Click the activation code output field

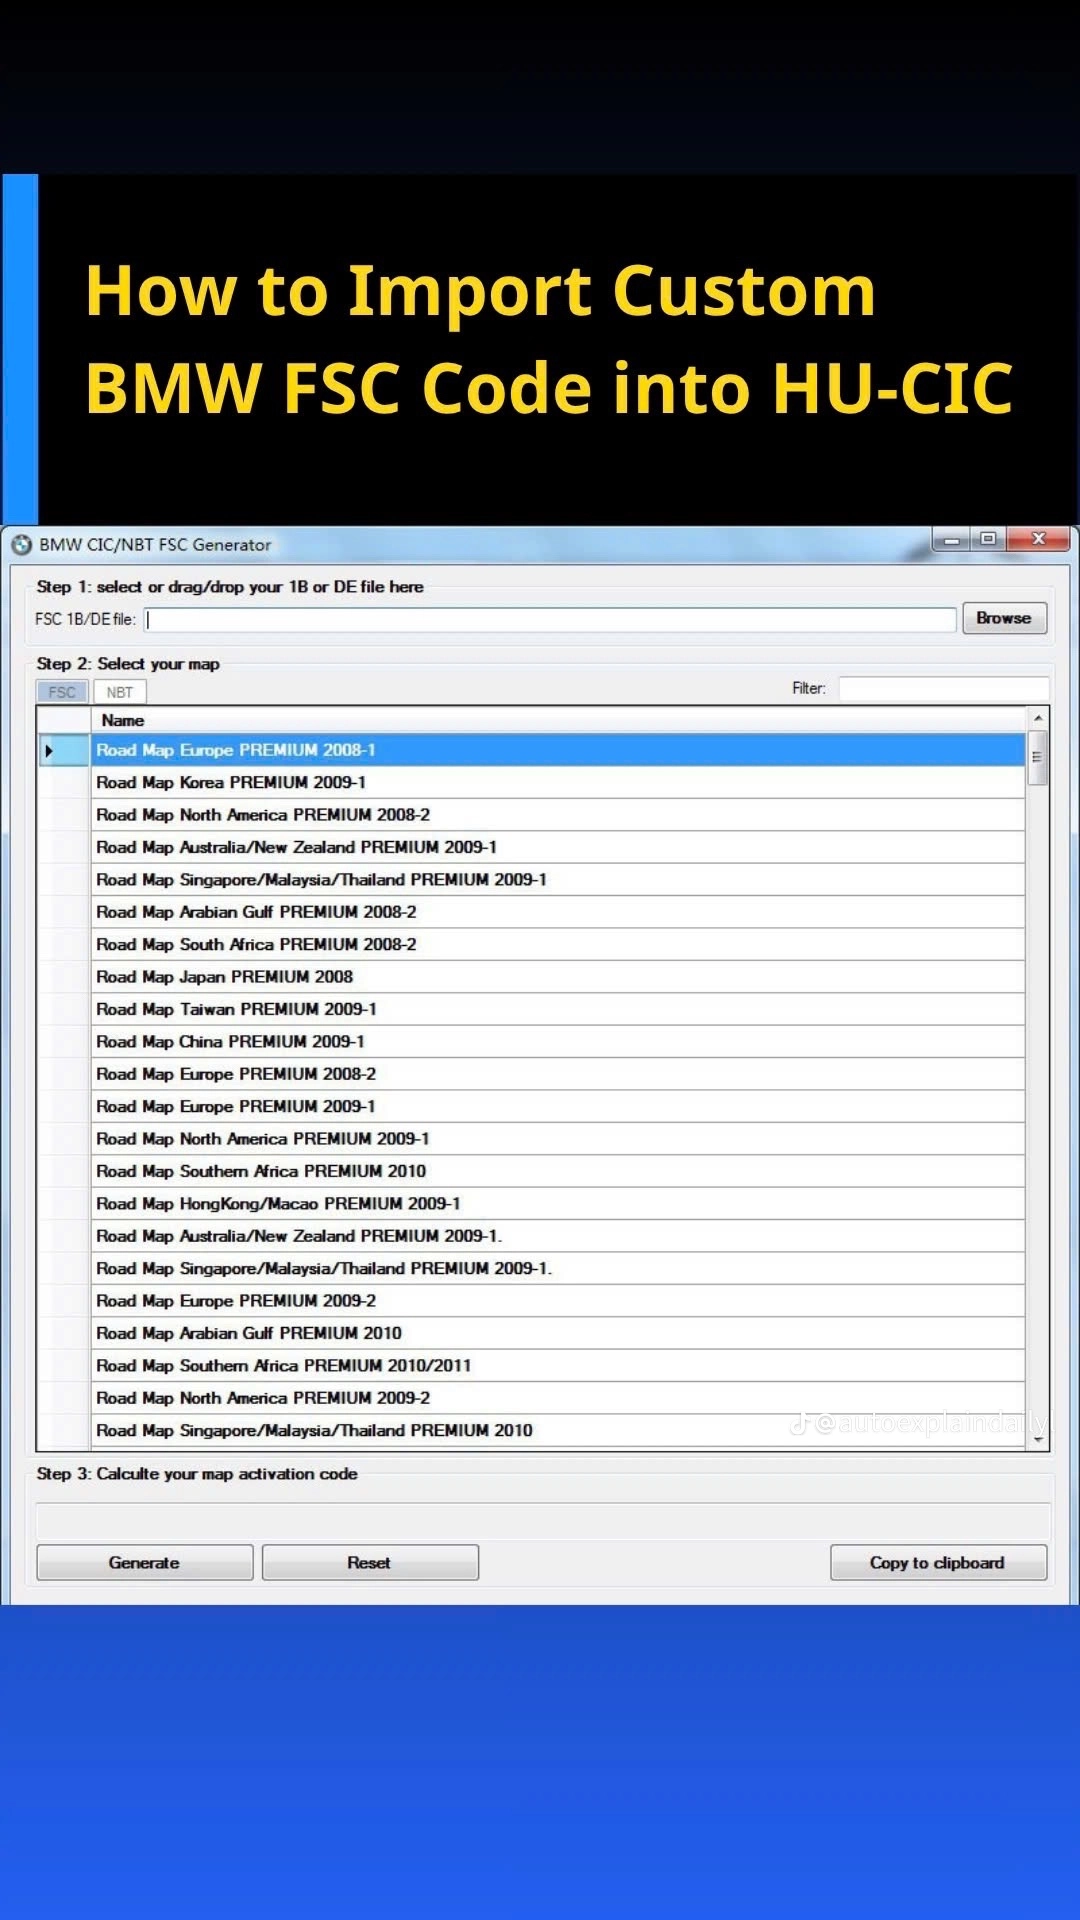(543, 1520)
